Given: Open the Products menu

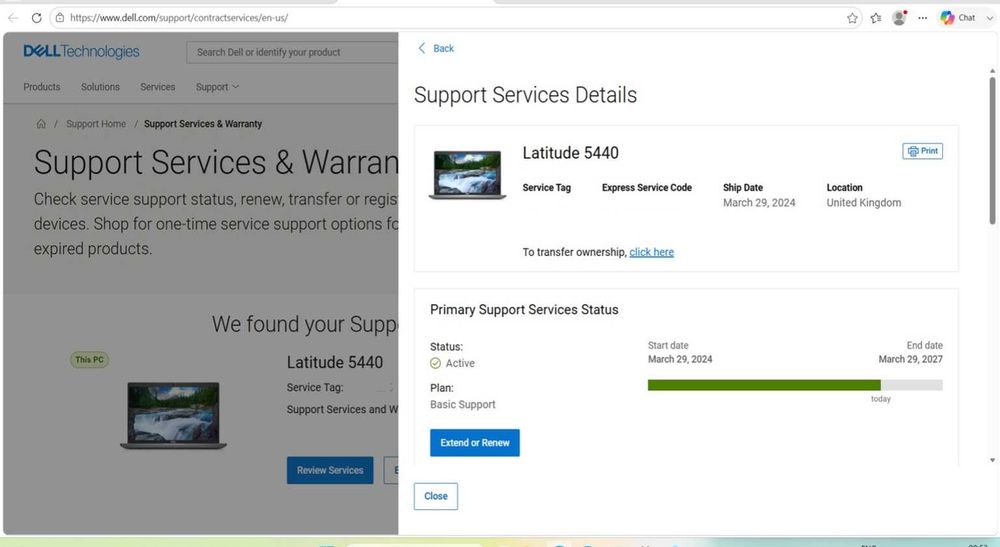Looking at the screenshot, I should coord(41,87).
